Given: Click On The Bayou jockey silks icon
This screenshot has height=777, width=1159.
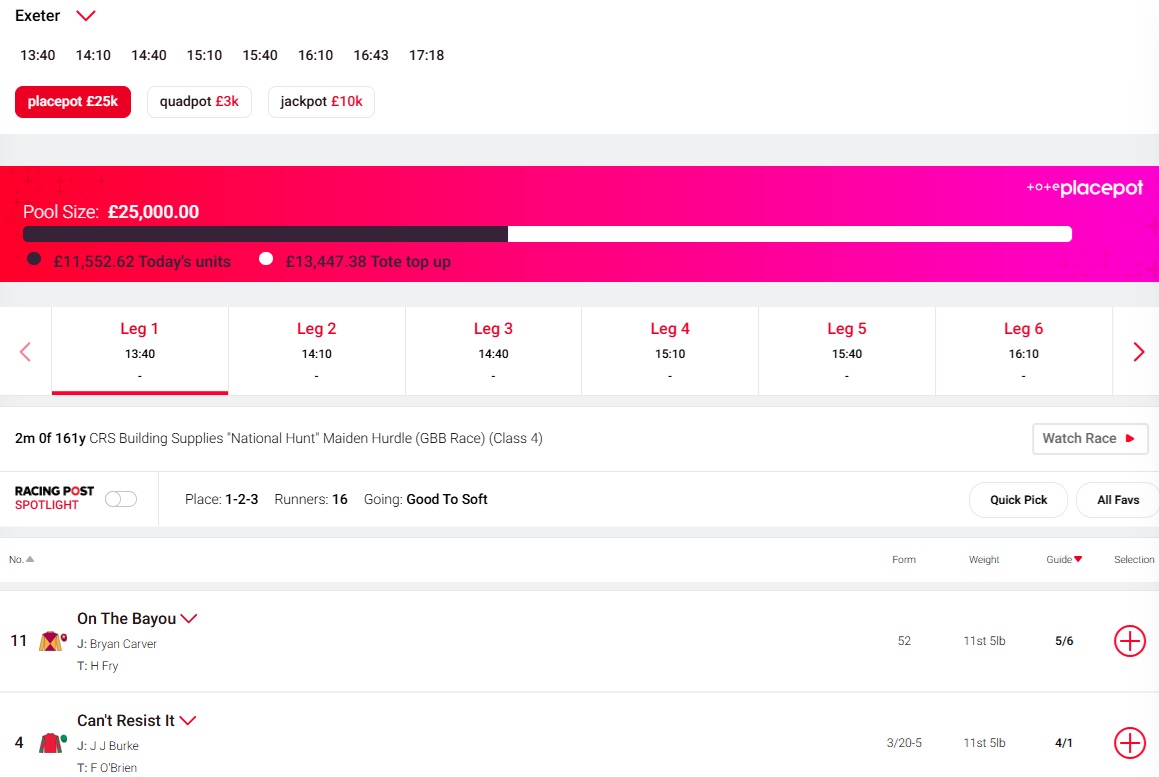Looking at the screenshot, I should (53, 641).
